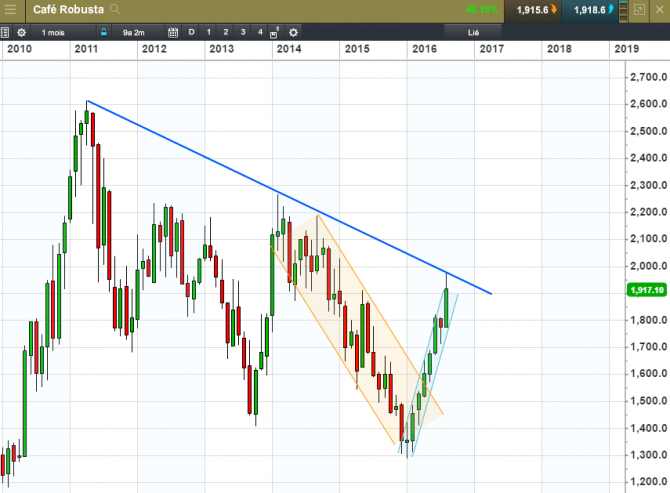Image resolution: width=670 pixels, height=493 pixels.
Task: Click the 2015 year label
Action: click(x=357, y=49)
